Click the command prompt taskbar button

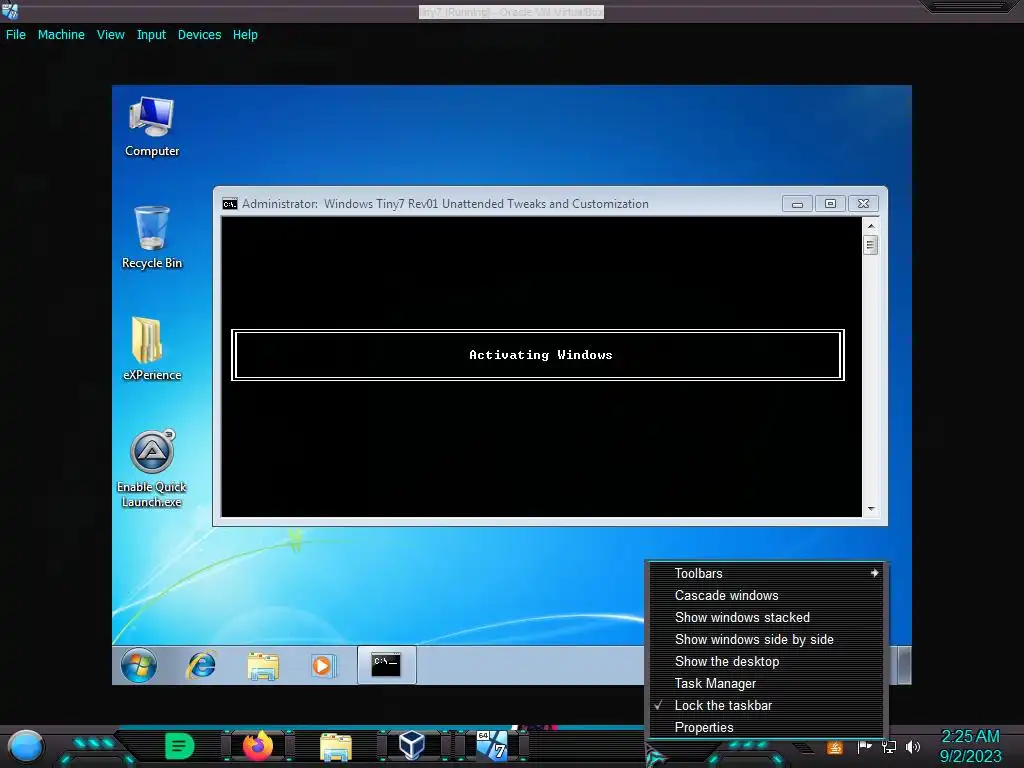(x=386, y=665)
